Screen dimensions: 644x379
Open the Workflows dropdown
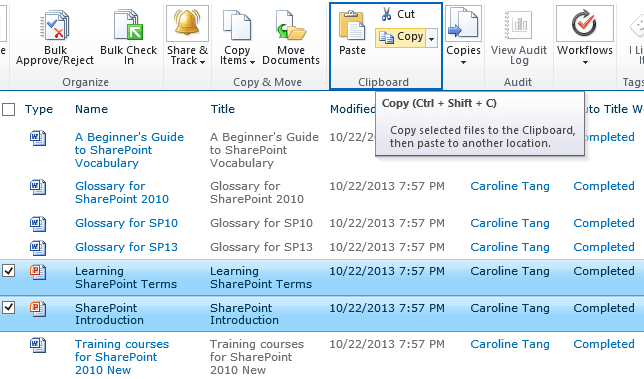click(x=585, y=55)
